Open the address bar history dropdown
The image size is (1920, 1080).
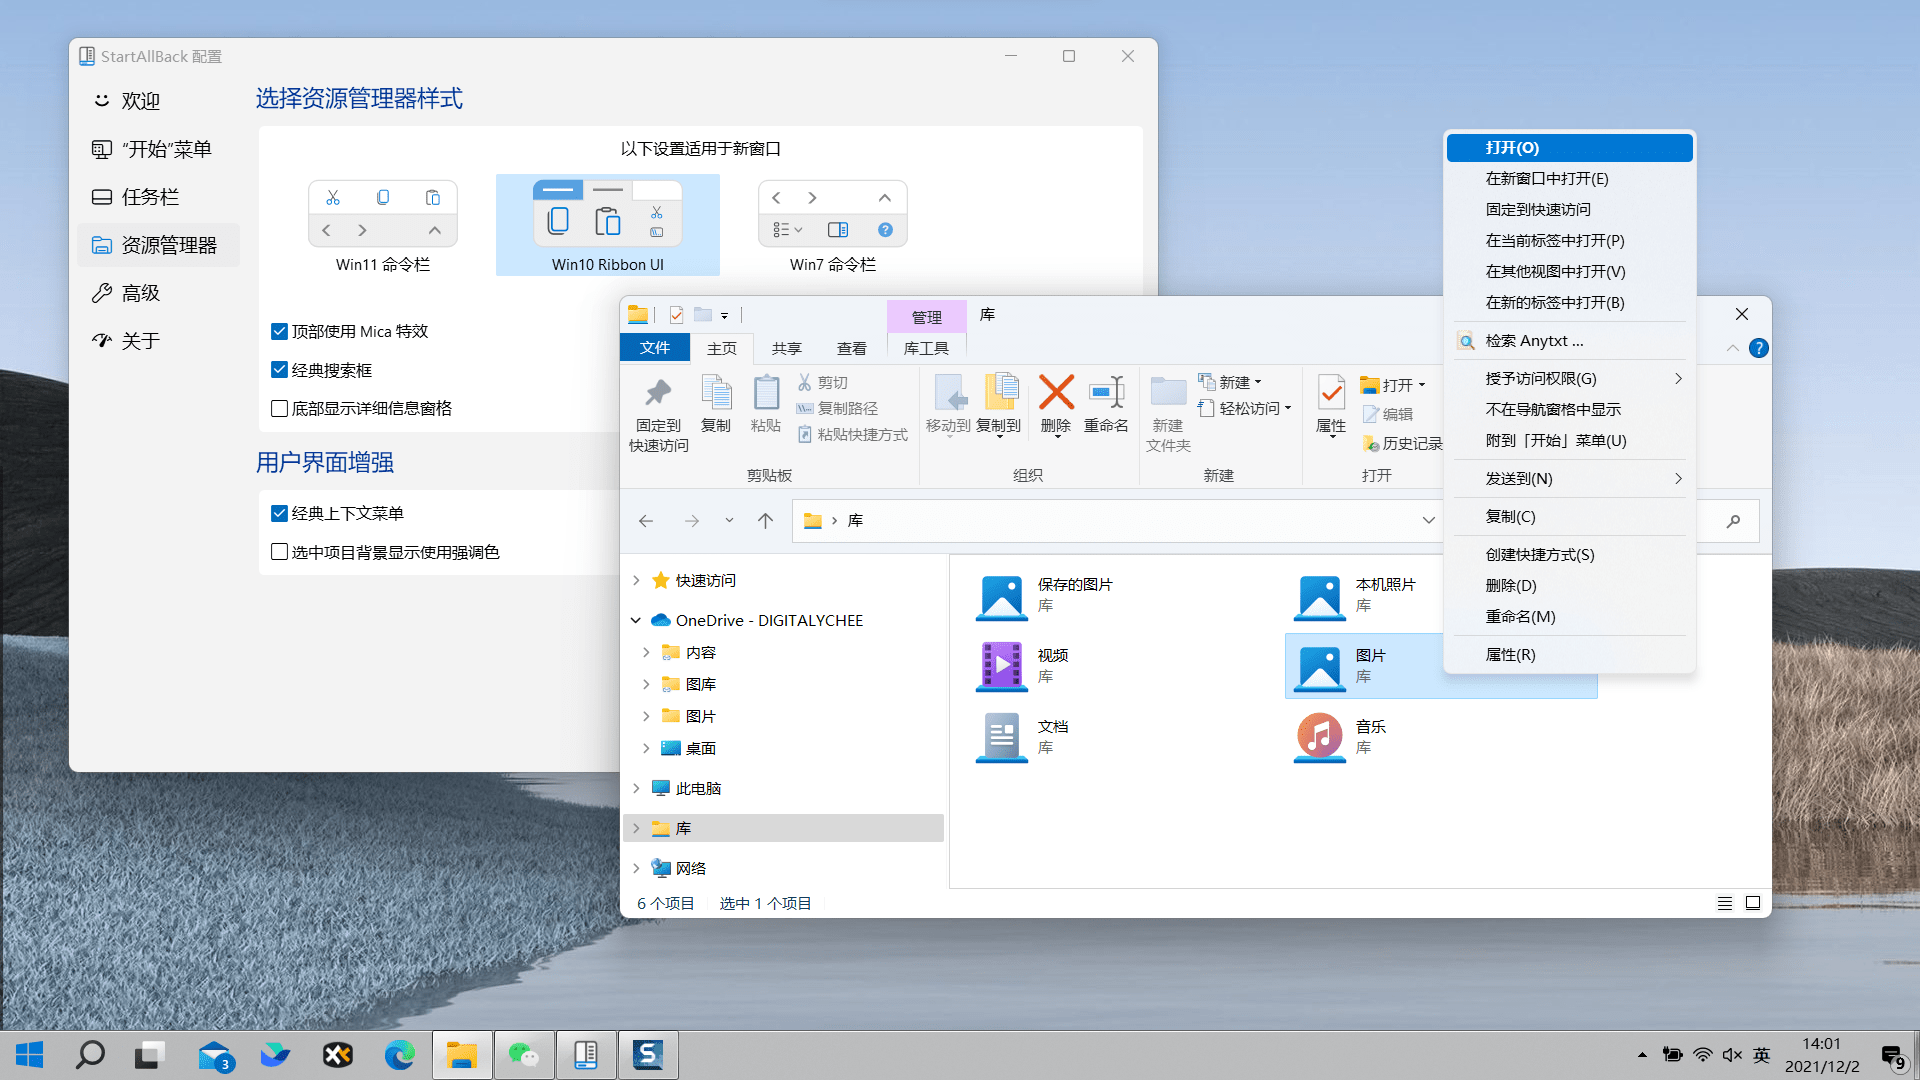coord(1428,521)
